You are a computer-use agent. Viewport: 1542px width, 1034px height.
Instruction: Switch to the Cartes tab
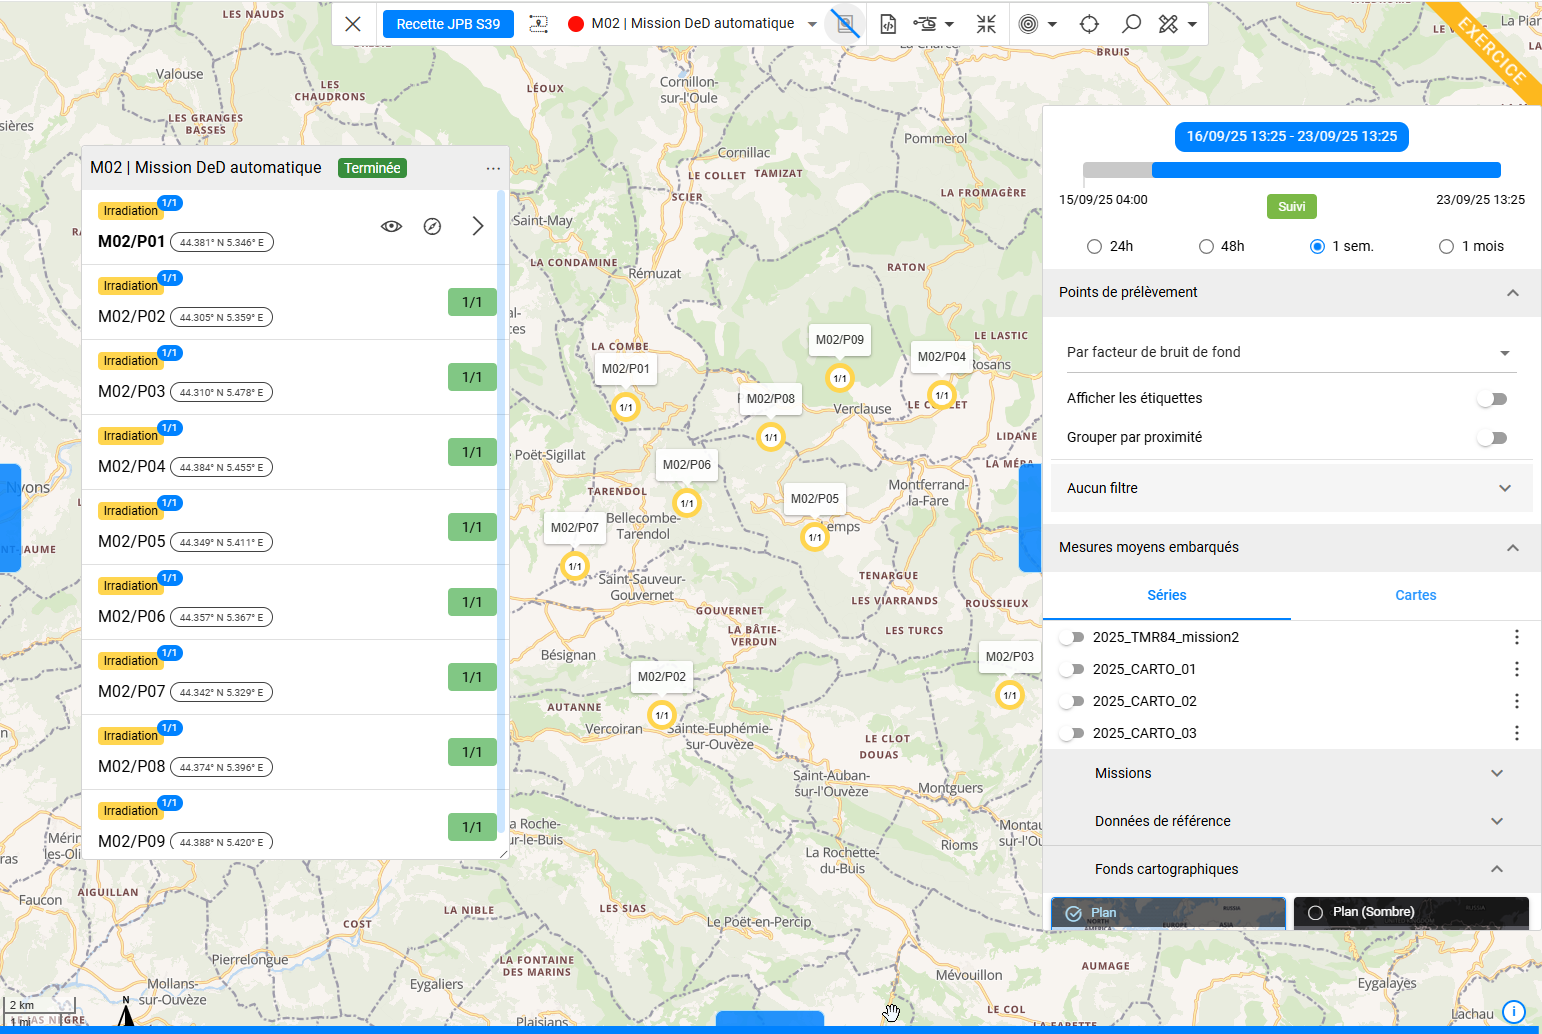click(x=1415, y=595)
